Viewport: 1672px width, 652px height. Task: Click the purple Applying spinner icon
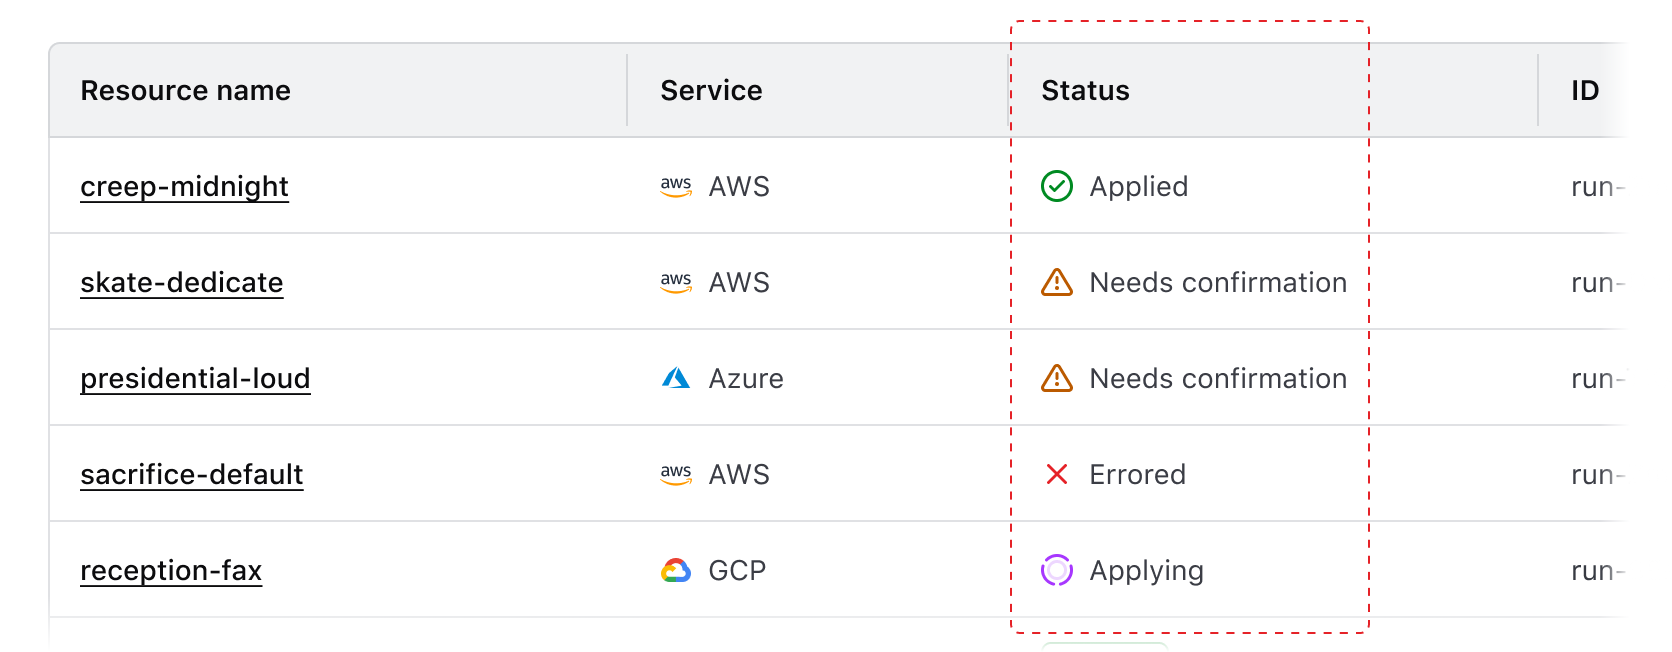(1057, 570)
